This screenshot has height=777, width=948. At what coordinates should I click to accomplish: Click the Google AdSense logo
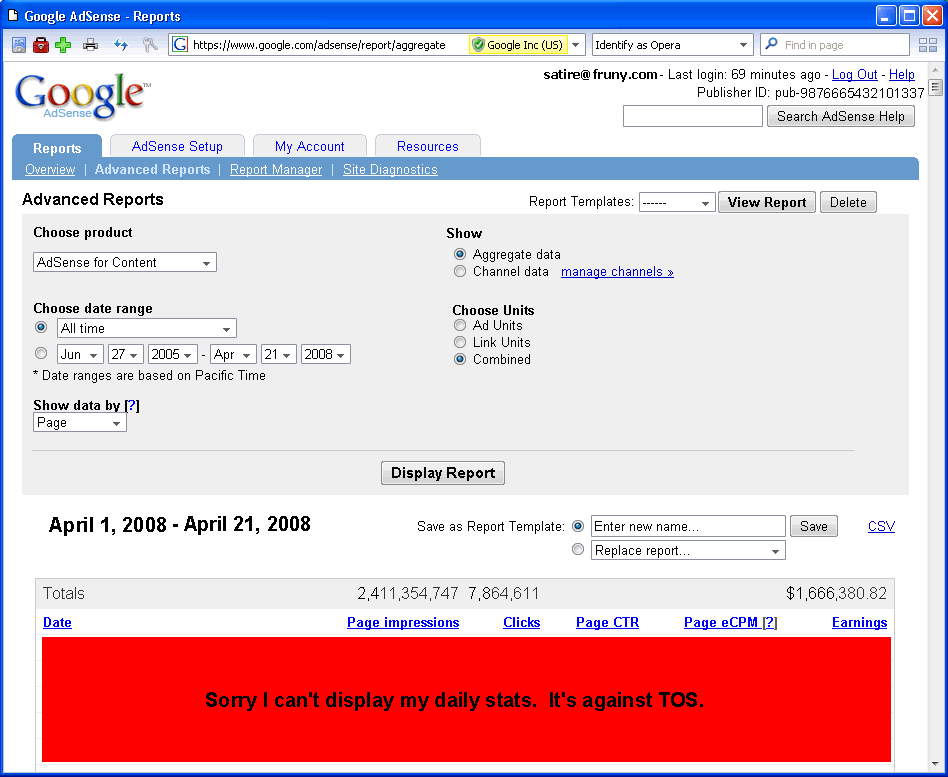82,96
